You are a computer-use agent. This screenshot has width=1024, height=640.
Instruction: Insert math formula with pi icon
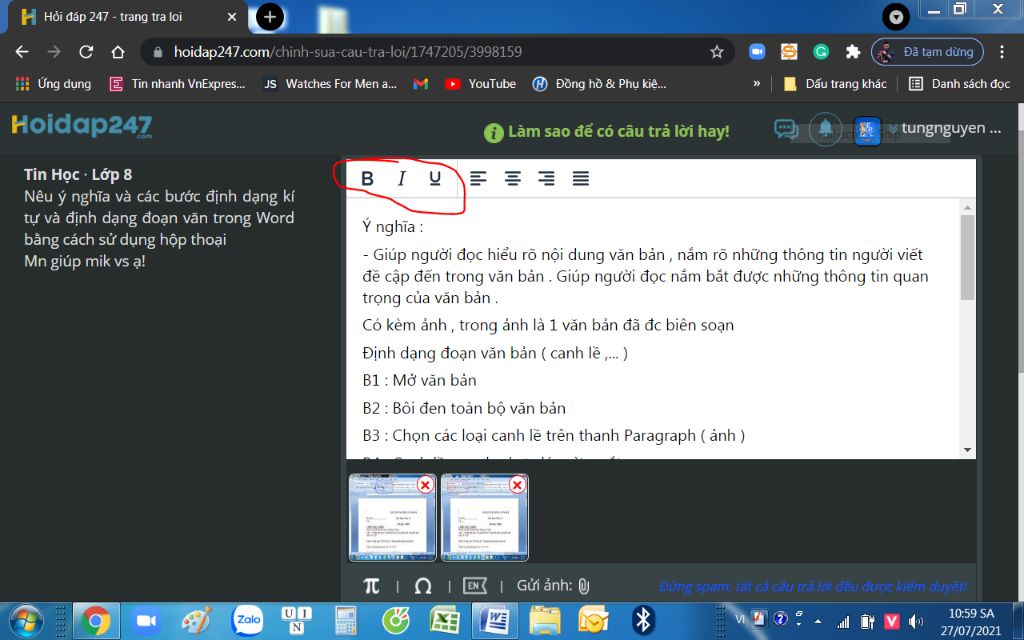click(371, 586)
